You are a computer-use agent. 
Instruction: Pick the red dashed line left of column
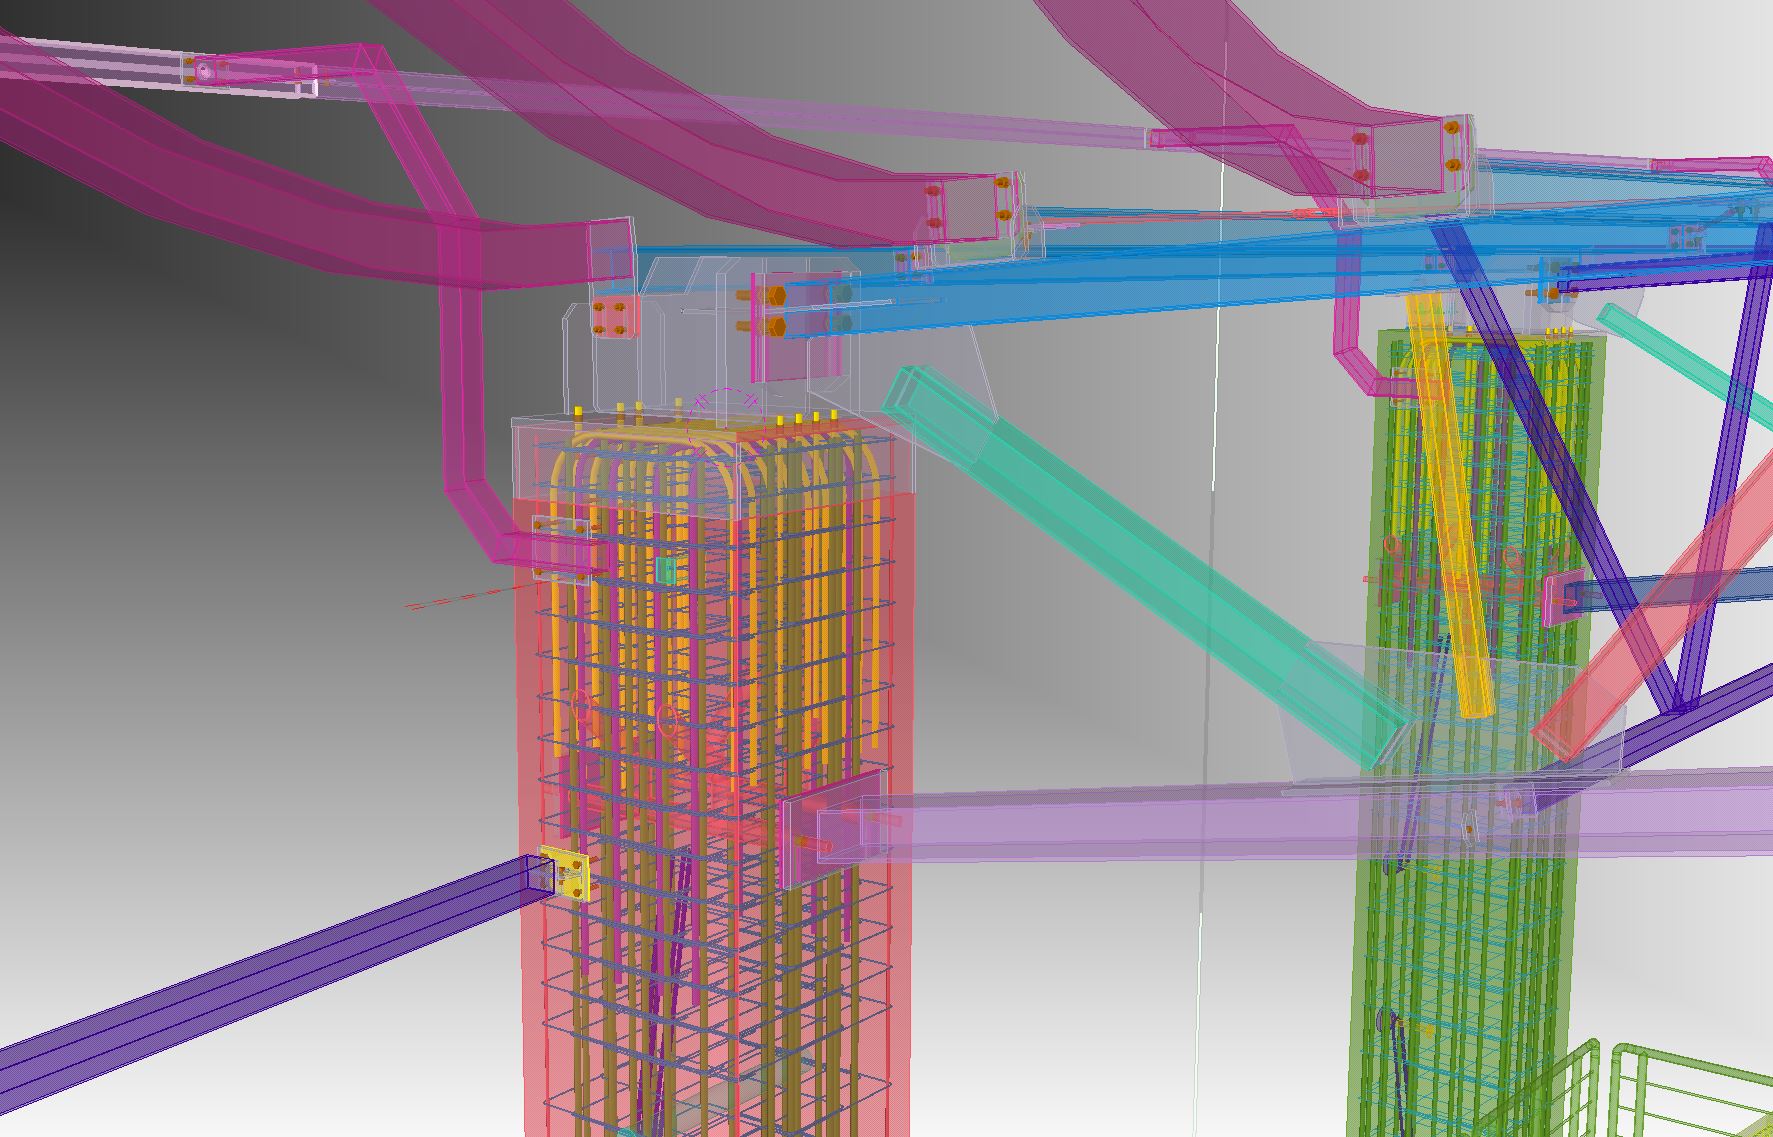[460, 600]
